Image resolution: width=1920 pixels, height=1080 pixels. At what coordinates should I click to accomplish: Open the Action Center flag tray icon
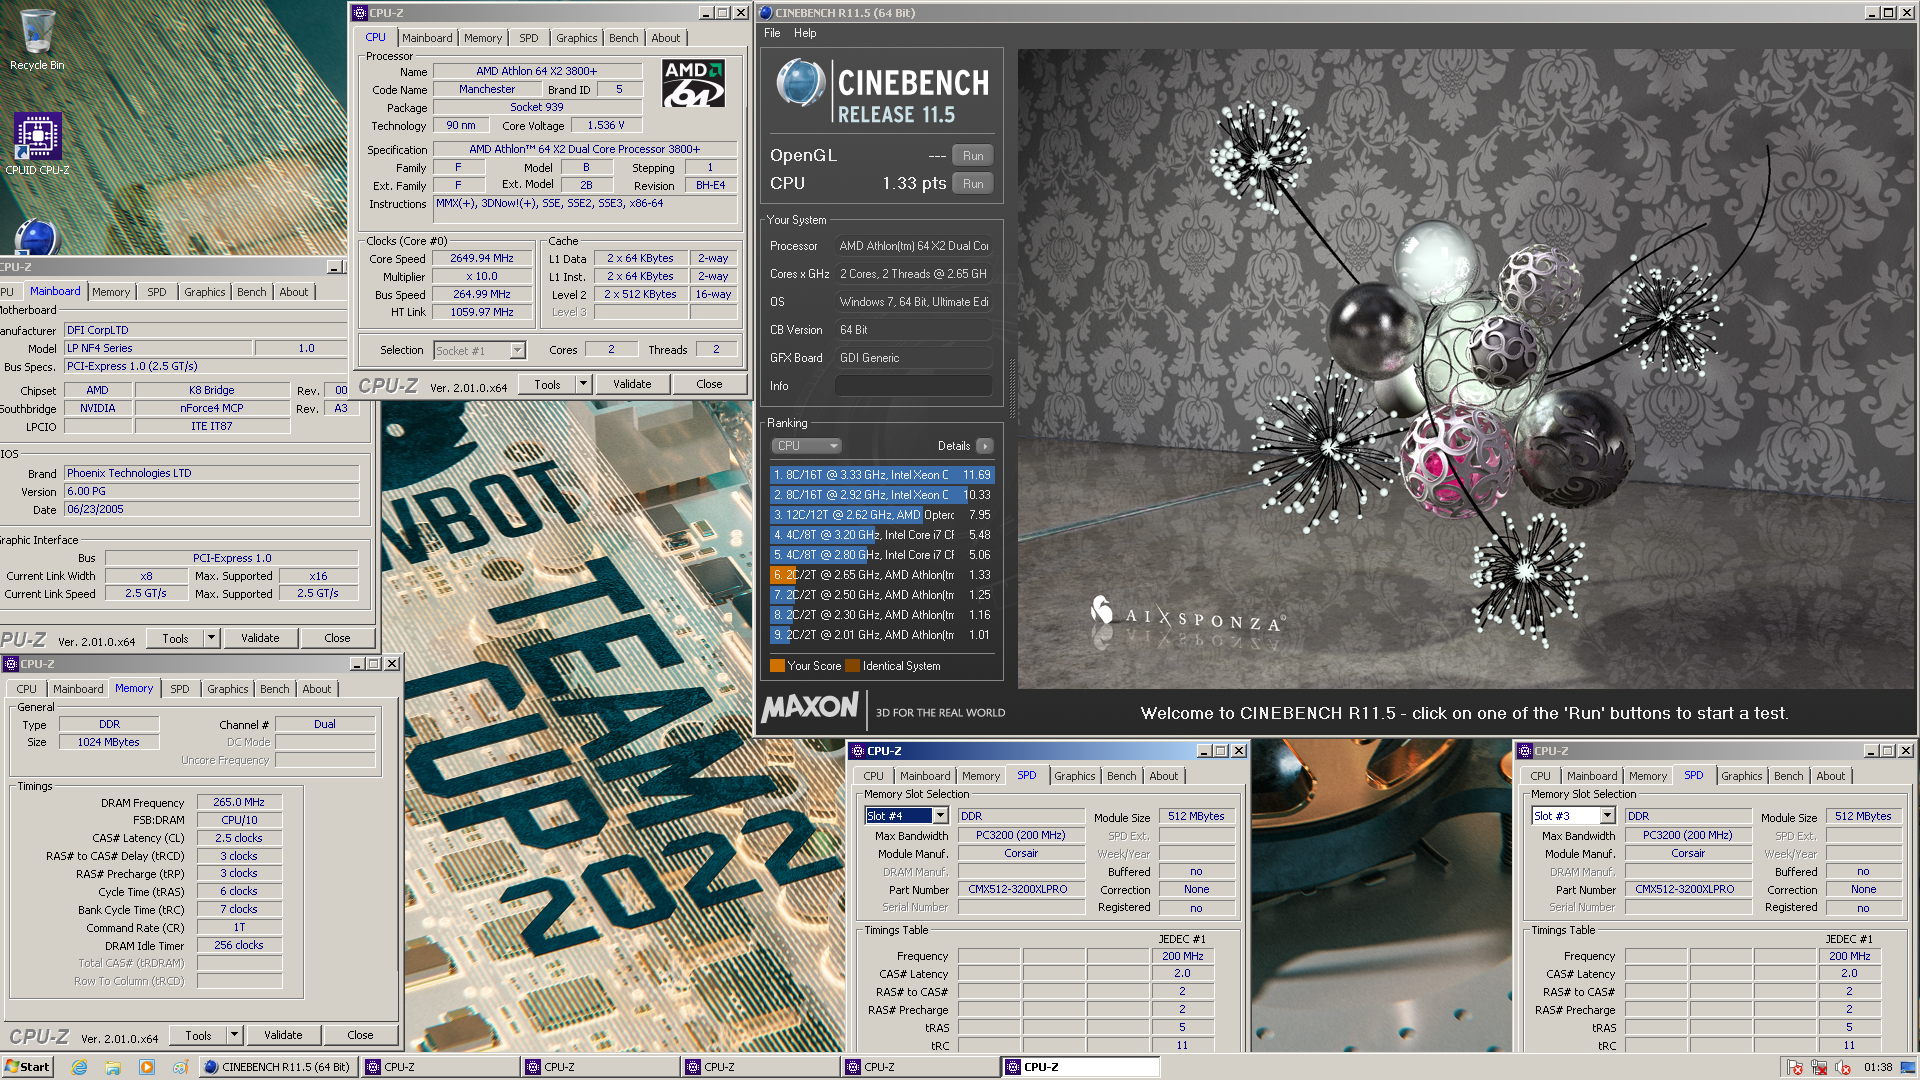pos(1795,1067)
